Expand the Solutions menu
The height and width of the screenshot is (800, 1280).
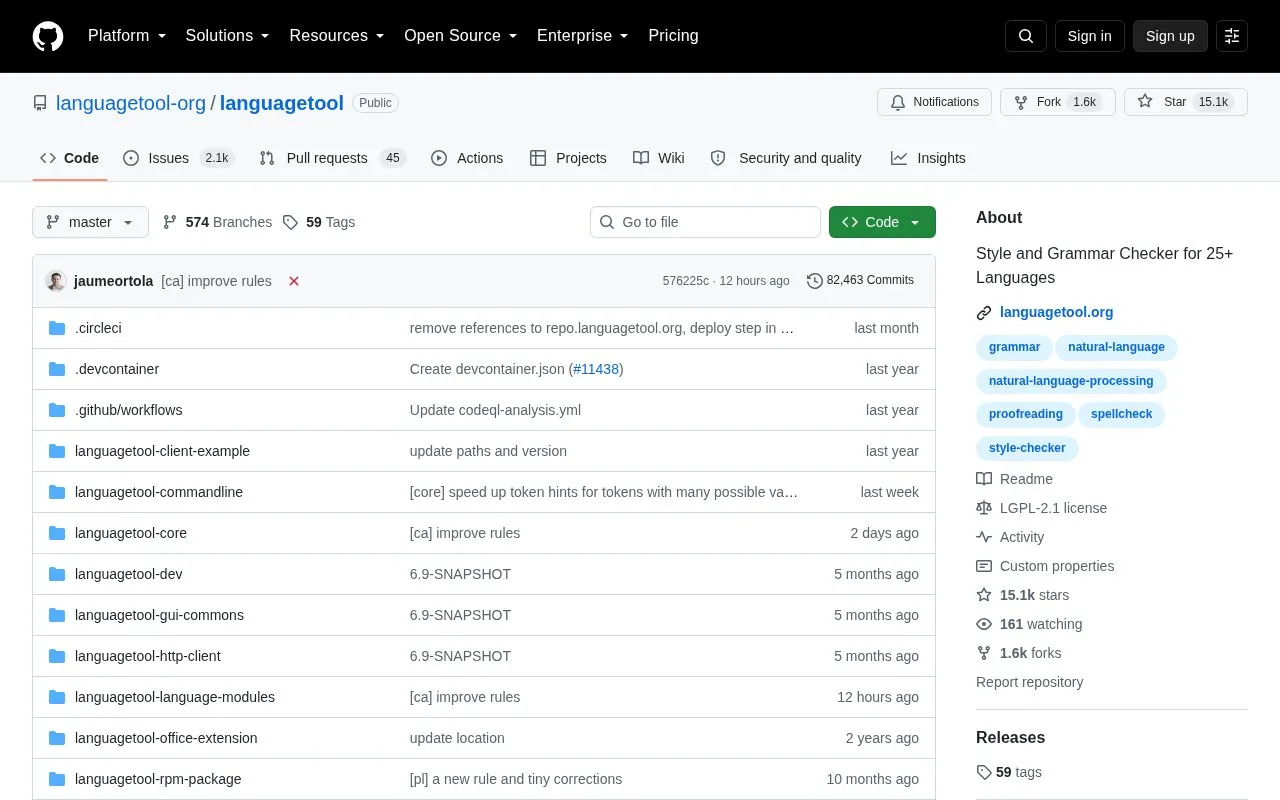pos(228,36)
